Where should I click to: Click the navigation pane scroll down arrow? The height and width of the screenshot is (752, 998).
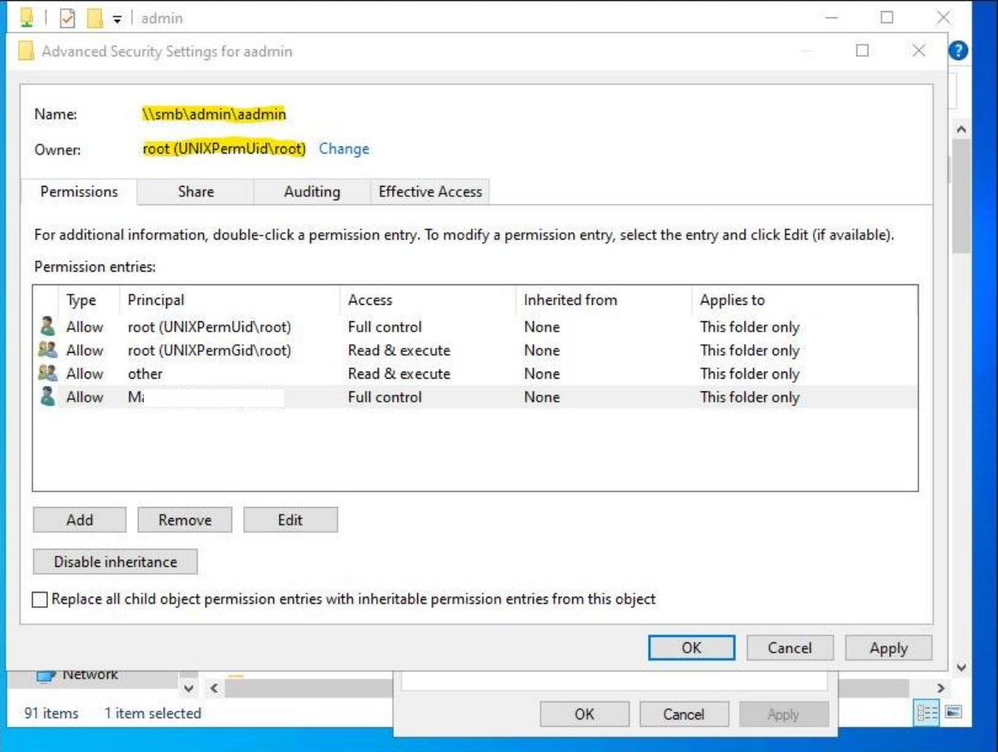(x=188, y=688)
